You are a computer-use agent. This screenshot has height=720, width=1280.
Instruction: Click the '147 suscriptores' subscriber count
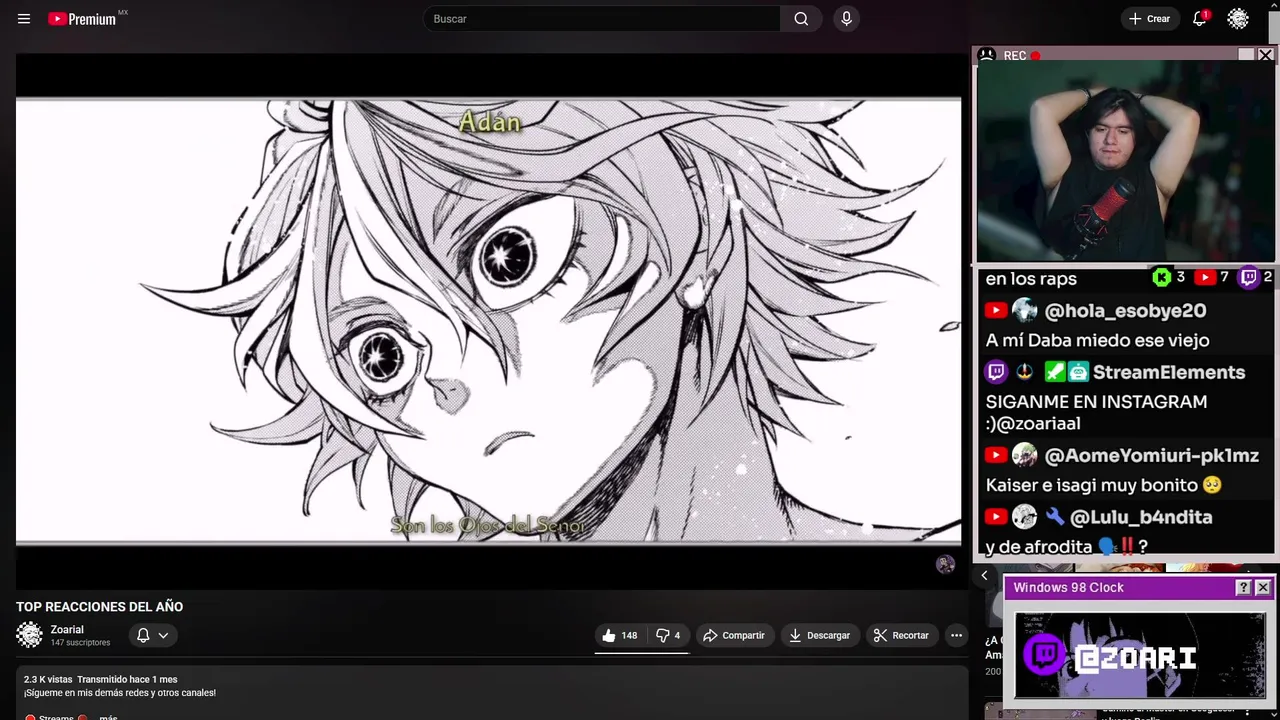[x=80, y=642]
